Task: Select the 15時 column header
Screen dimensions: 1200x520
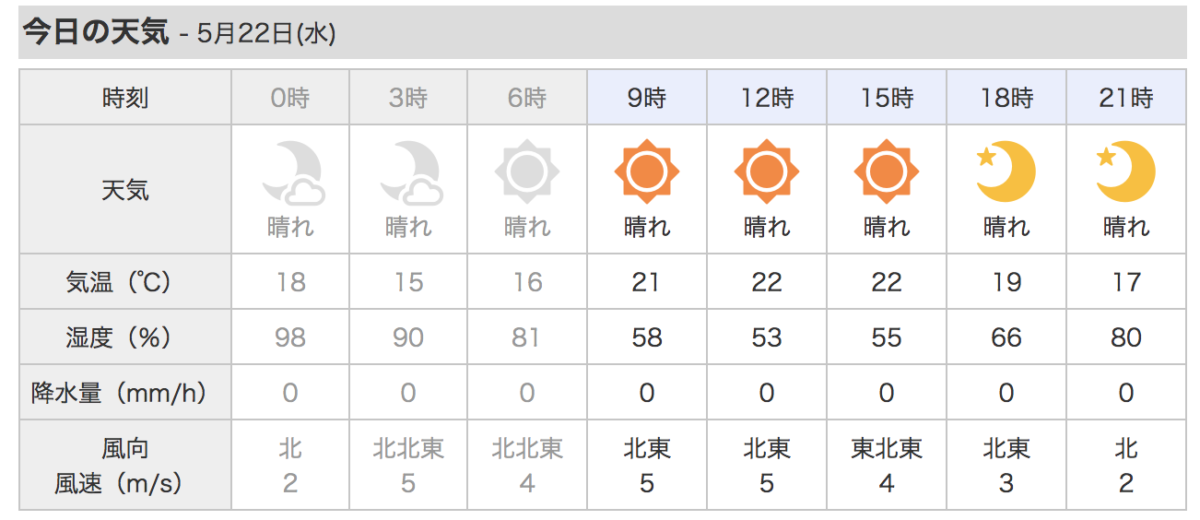Action: pos(886,98)
